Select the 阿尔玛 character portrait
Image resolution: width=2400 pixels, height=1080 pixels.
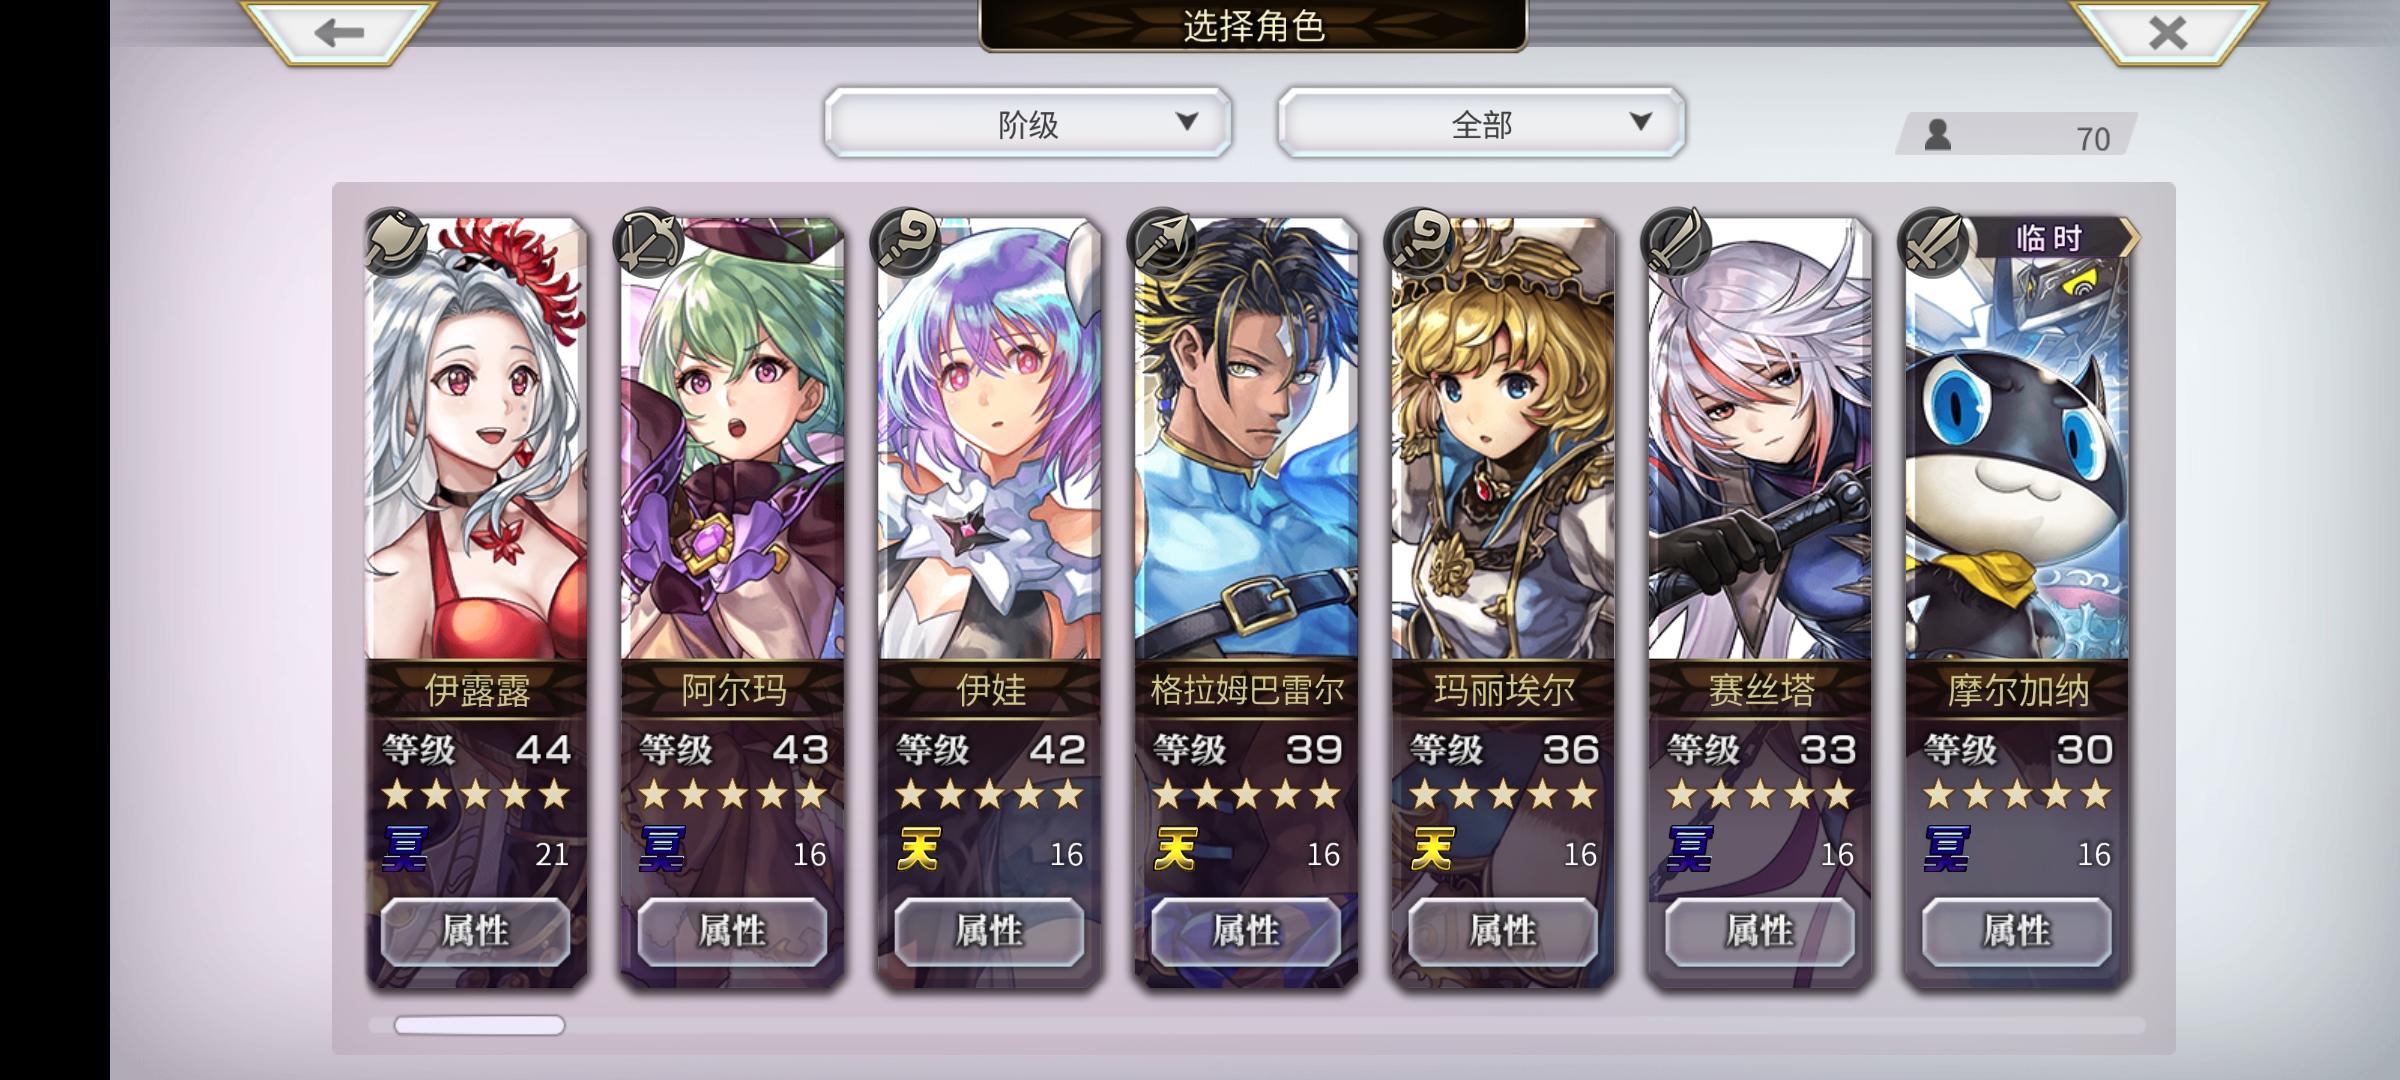click(733, 440)
